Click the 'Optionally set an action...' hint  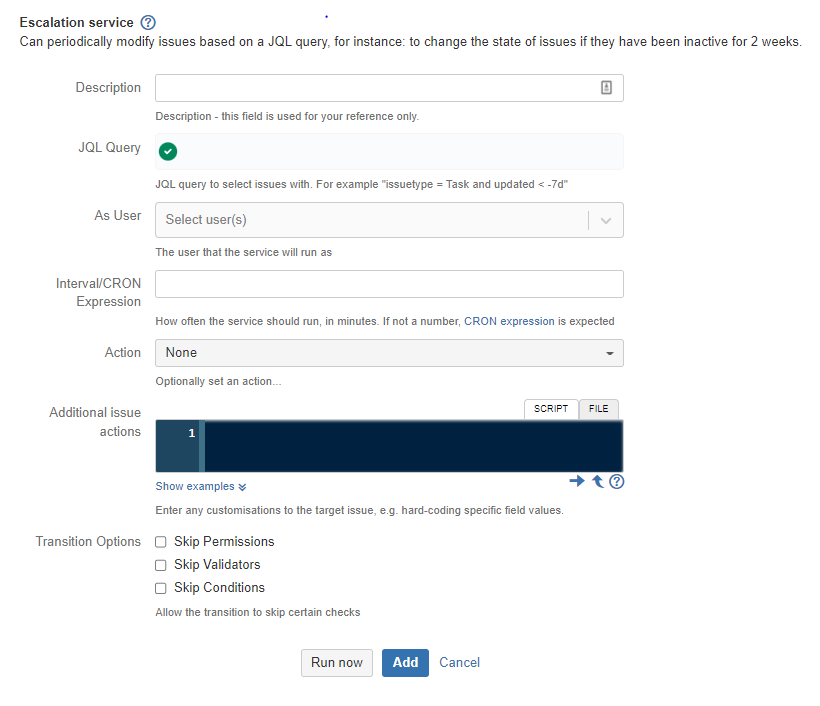coord(218,381)
